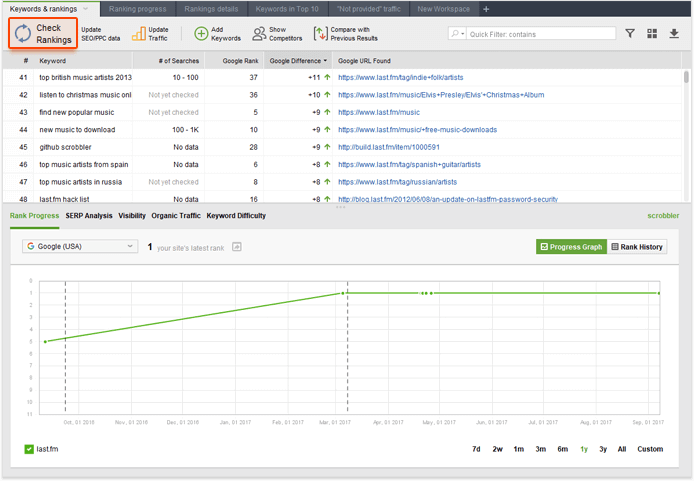Select keyword 'top music artists in russia'
This screenshot has height=481, width=694.
[x=81, y=182]
